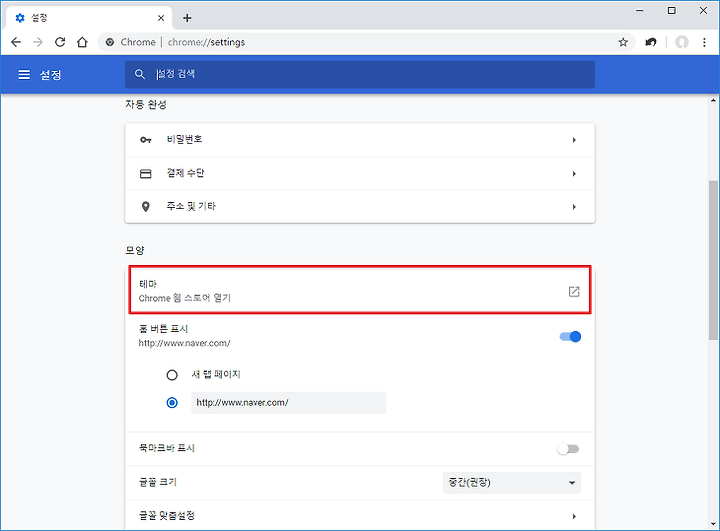Viewport: 720px width, 531px height.
Task: Click the 비밀번호 label
Action: point(184,139)
